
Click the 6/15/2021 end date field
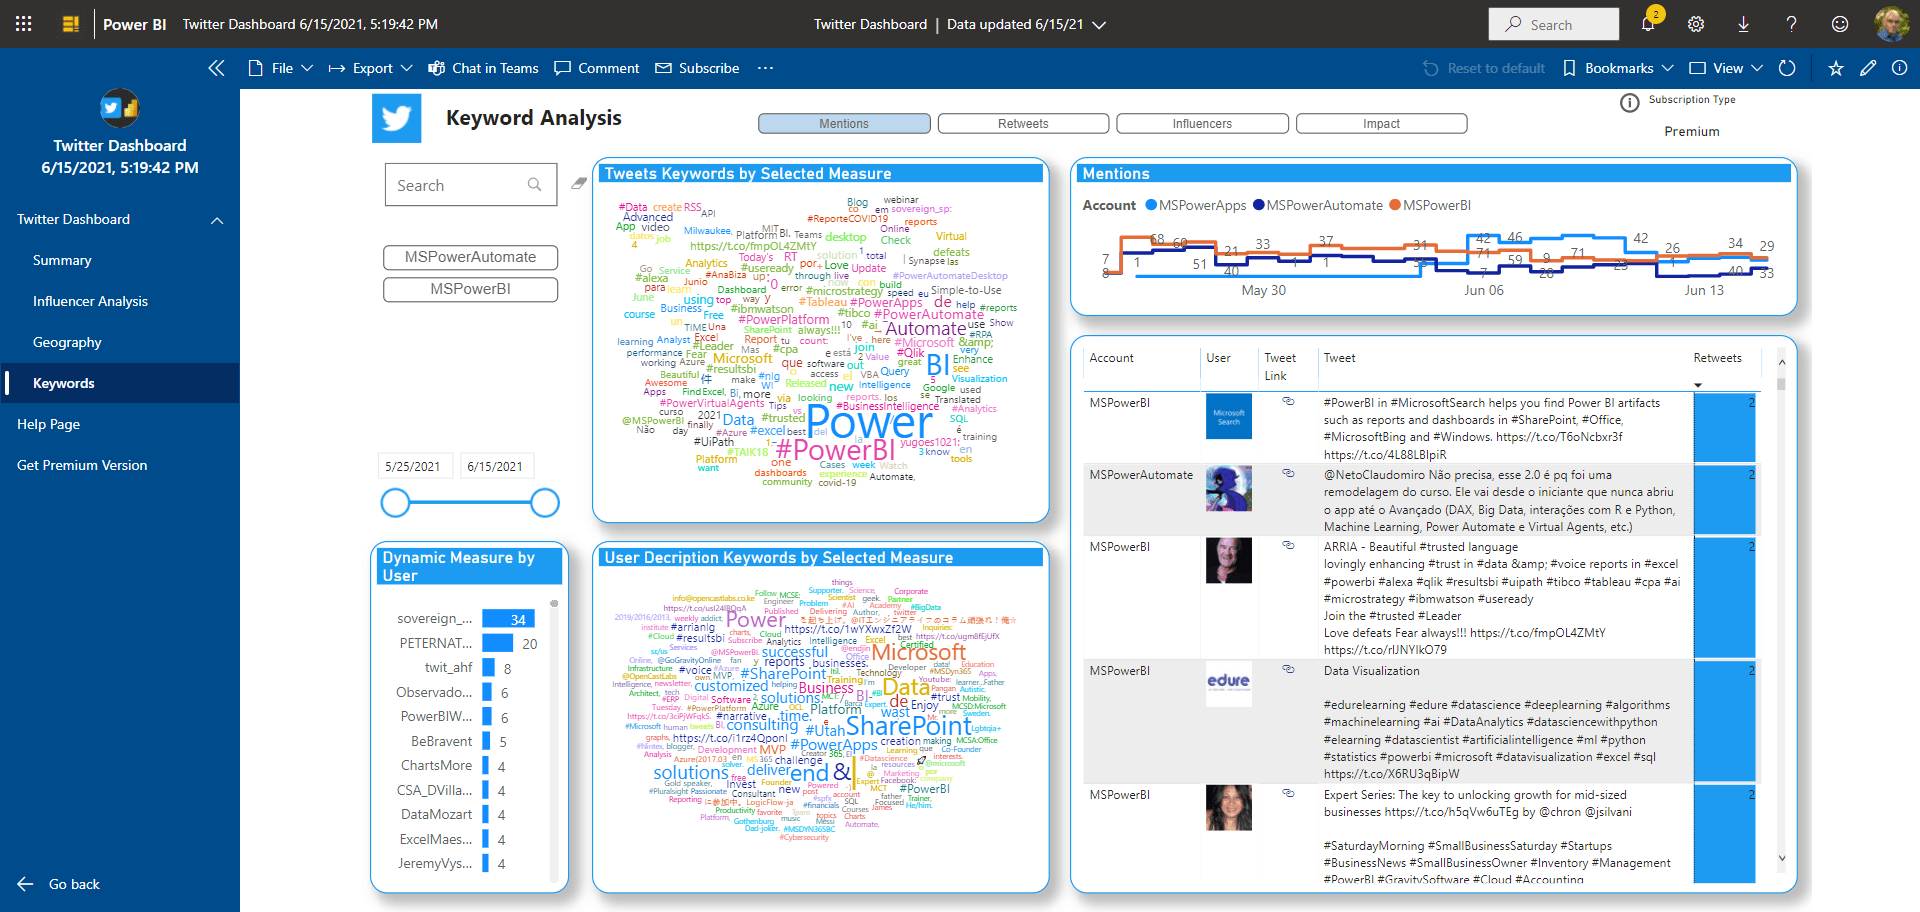[x=495, y=466]
